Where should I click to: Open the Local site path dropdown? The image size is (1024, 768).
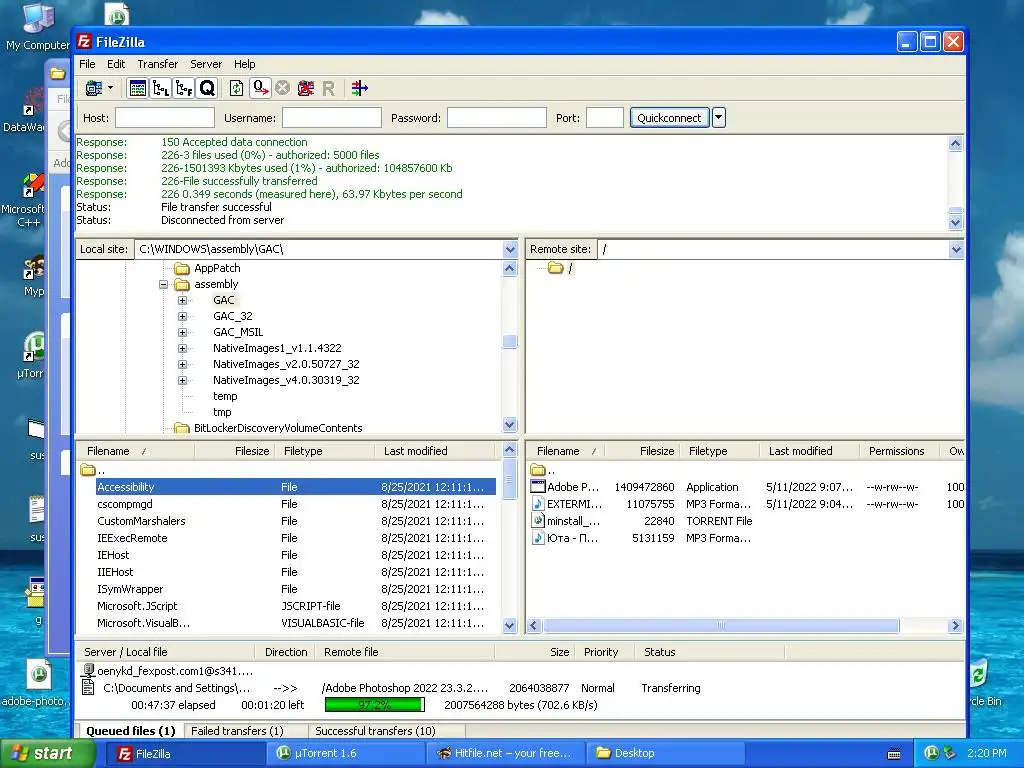(510, 249)
